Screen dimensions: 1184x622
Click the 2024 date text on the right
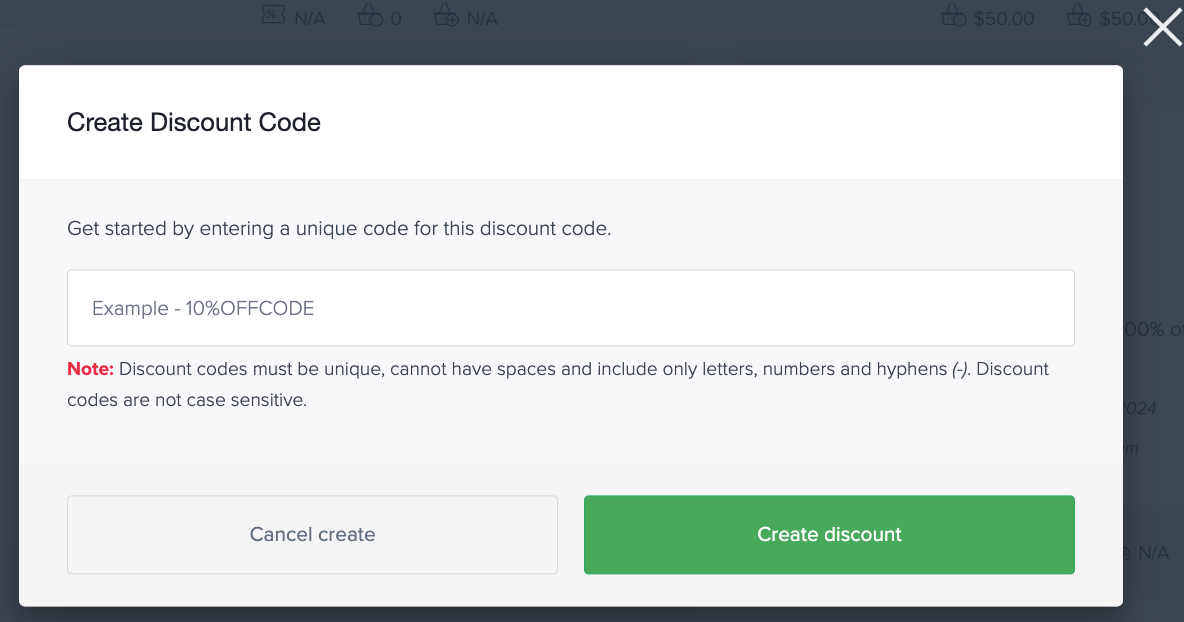(x=1140, y=409)
